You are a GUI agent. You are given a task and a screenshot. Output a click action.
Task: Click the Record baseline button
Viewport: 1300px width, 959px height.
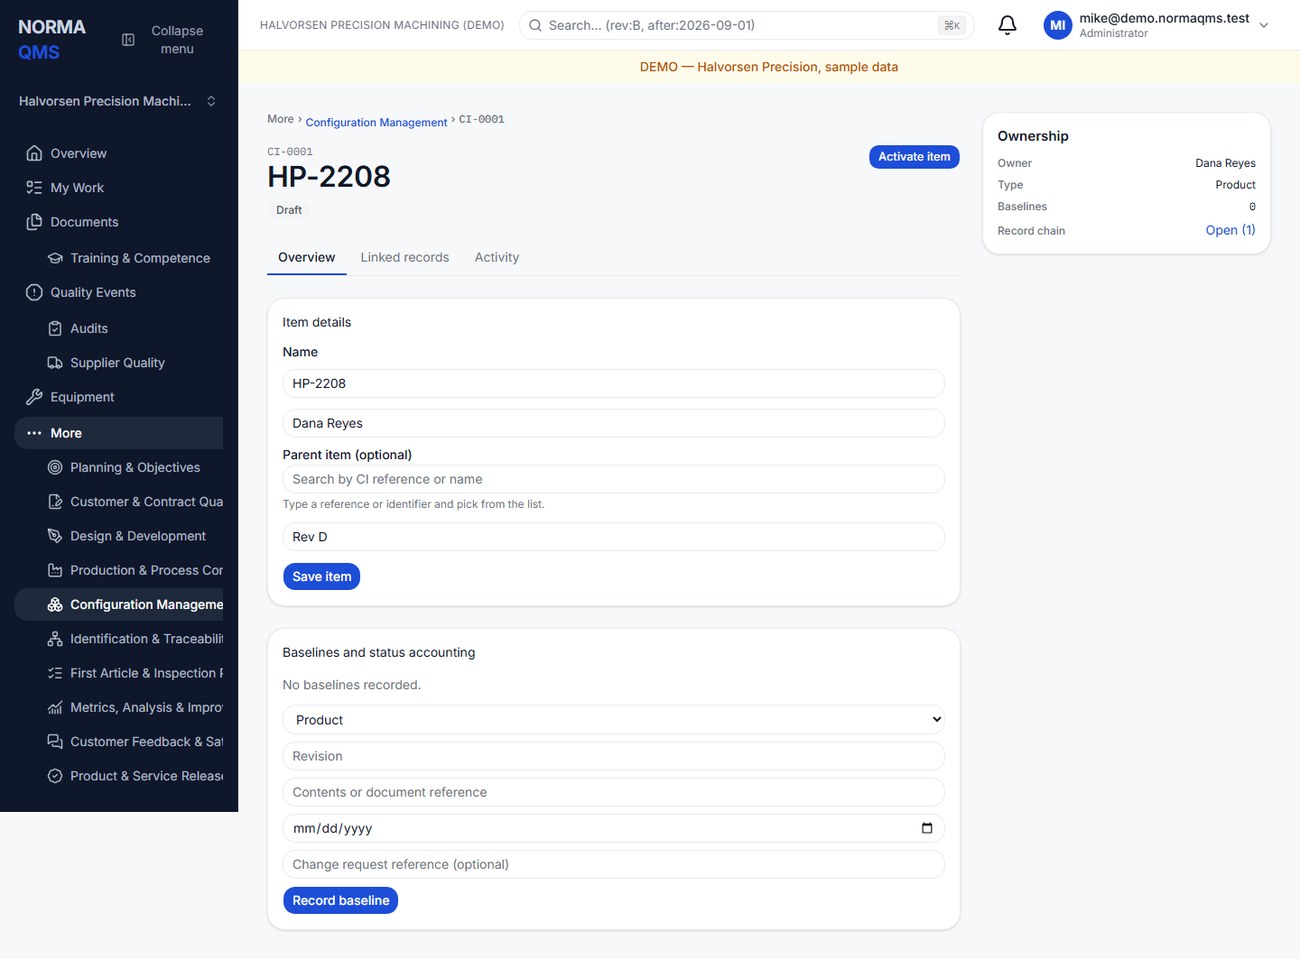point(341,901)
